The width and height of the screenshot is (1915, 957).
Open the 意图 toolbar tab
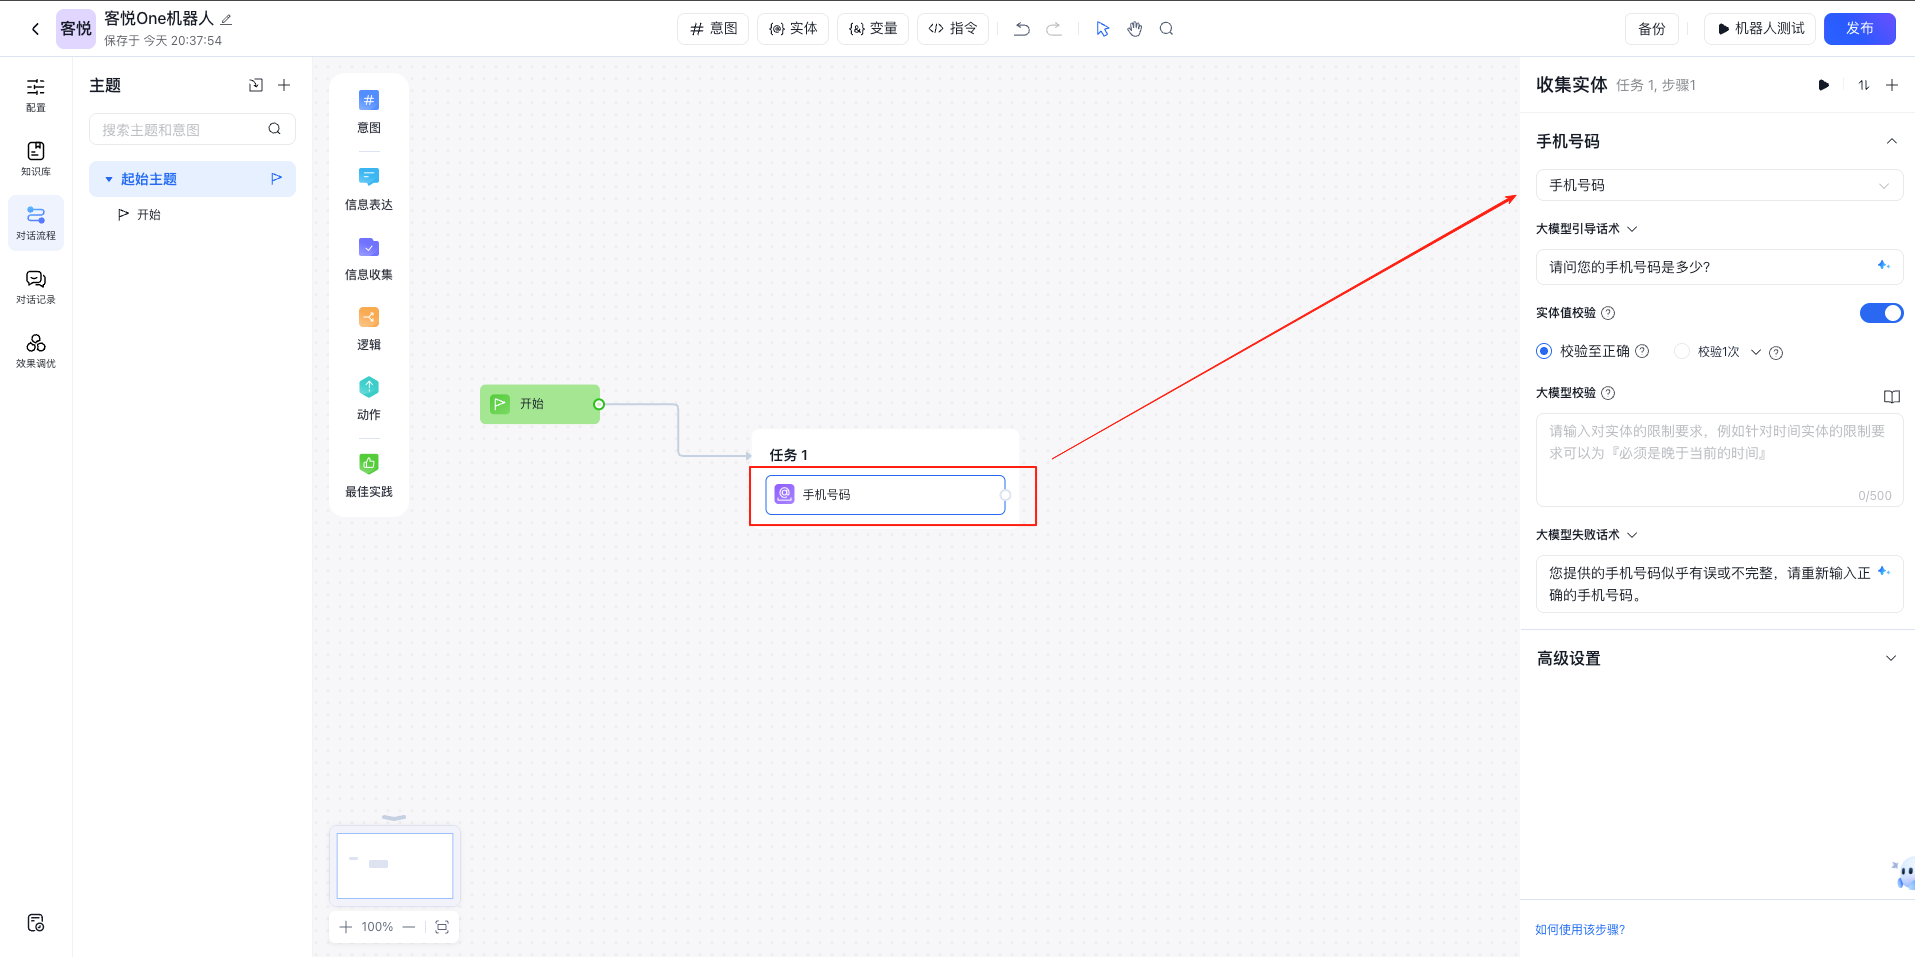coord(713,29)
